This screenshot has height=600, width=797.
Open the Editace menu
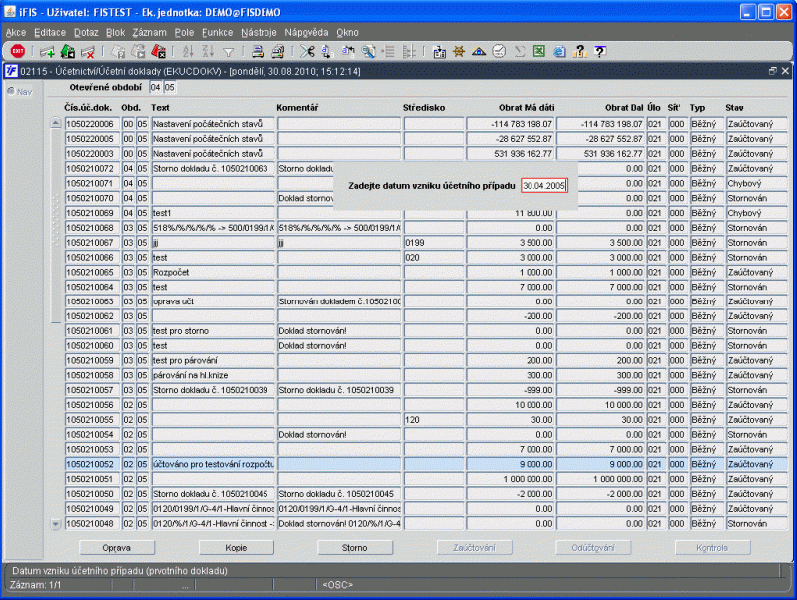(50, 33)
